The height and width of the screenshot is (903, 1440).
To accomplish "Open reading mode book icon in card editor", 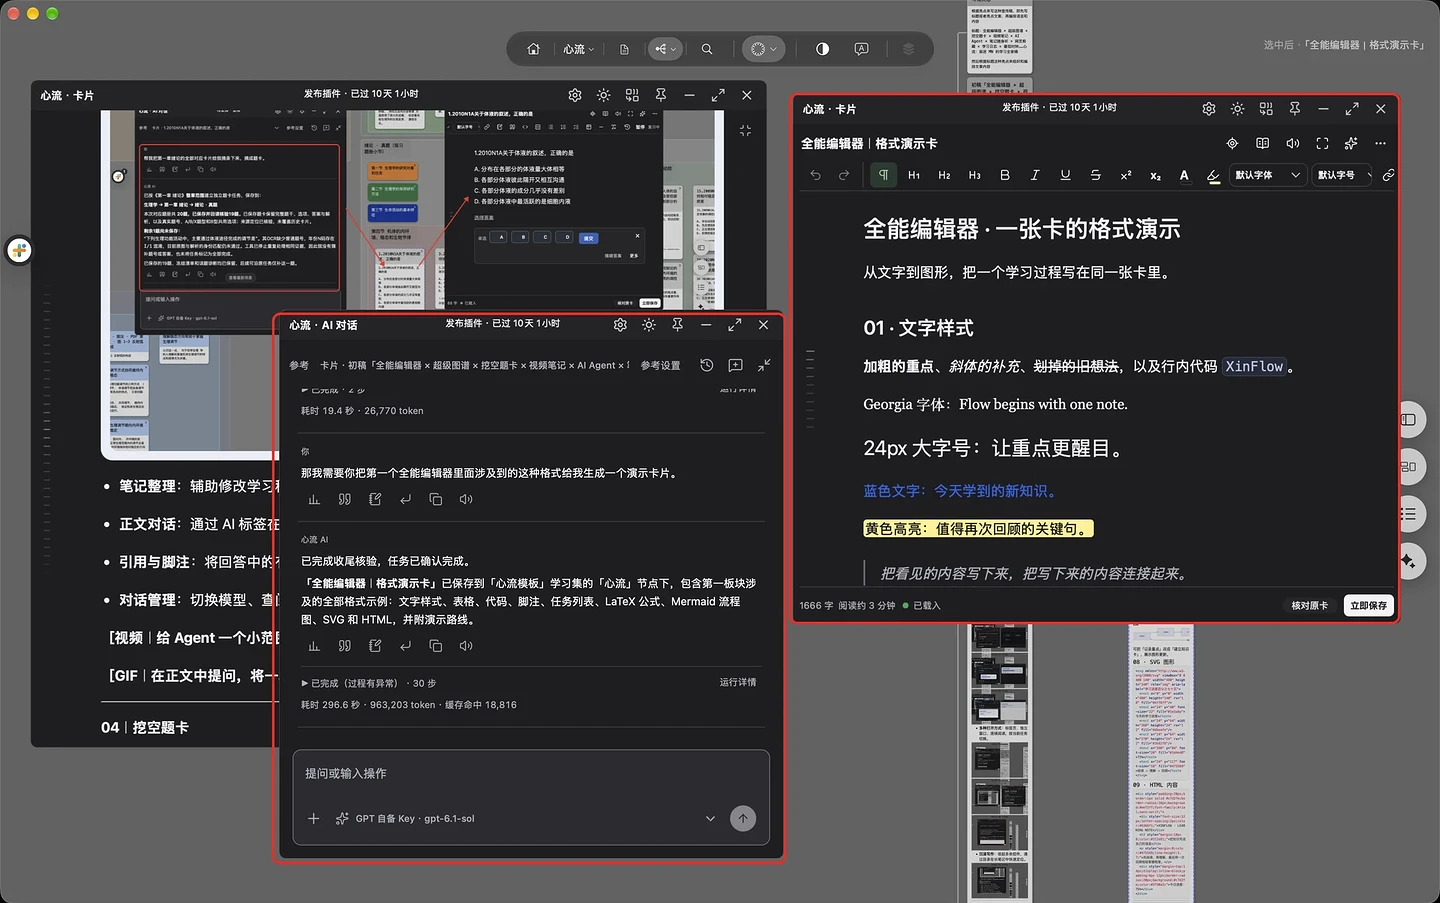I will (x=1262, y=143).
